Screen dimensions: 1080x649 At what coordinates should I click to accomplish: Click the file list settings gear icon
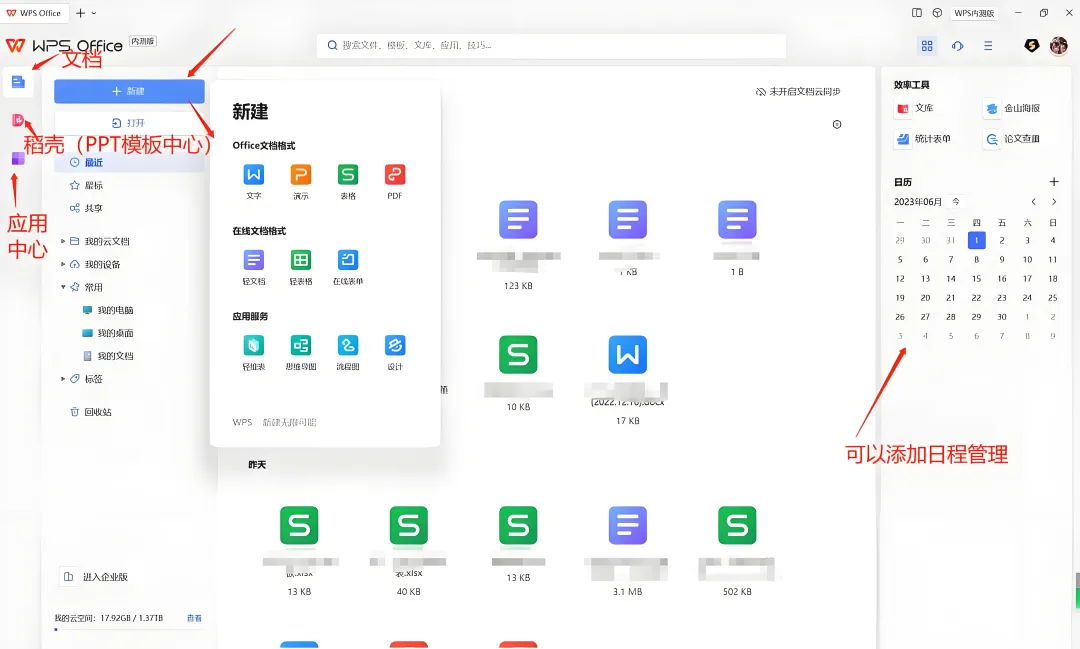(837, 125)
